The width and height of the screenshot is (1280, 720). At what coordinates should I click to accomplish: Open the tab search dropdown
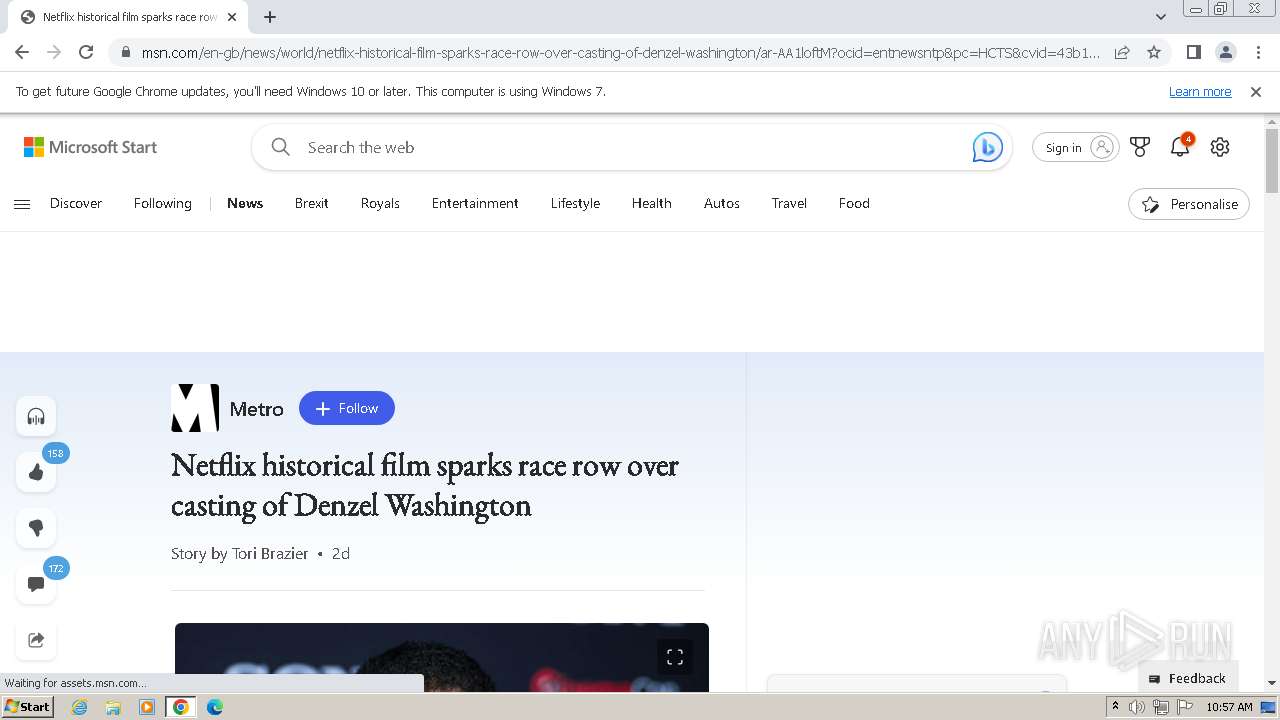(x=1160, y=17)
